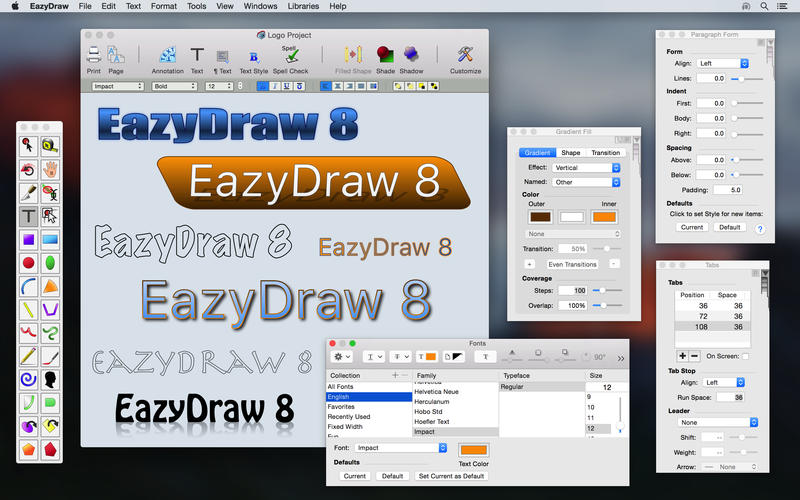Click the Inner orange color swatch

point(604,217)
